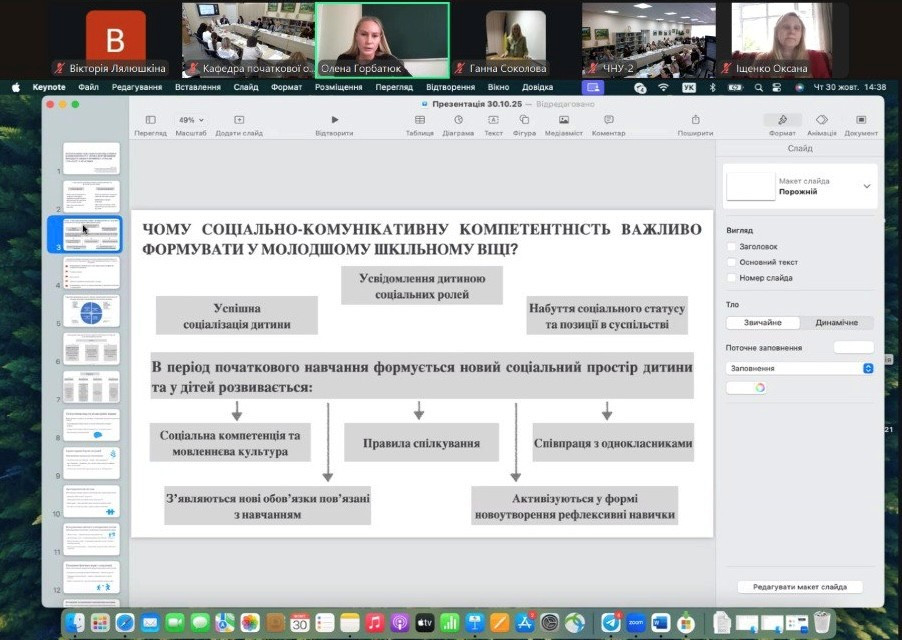The width and height of the screenshot is (902, 640).
Task: Expand the Макет слайда layout chooser
Action: coord(866,186)
